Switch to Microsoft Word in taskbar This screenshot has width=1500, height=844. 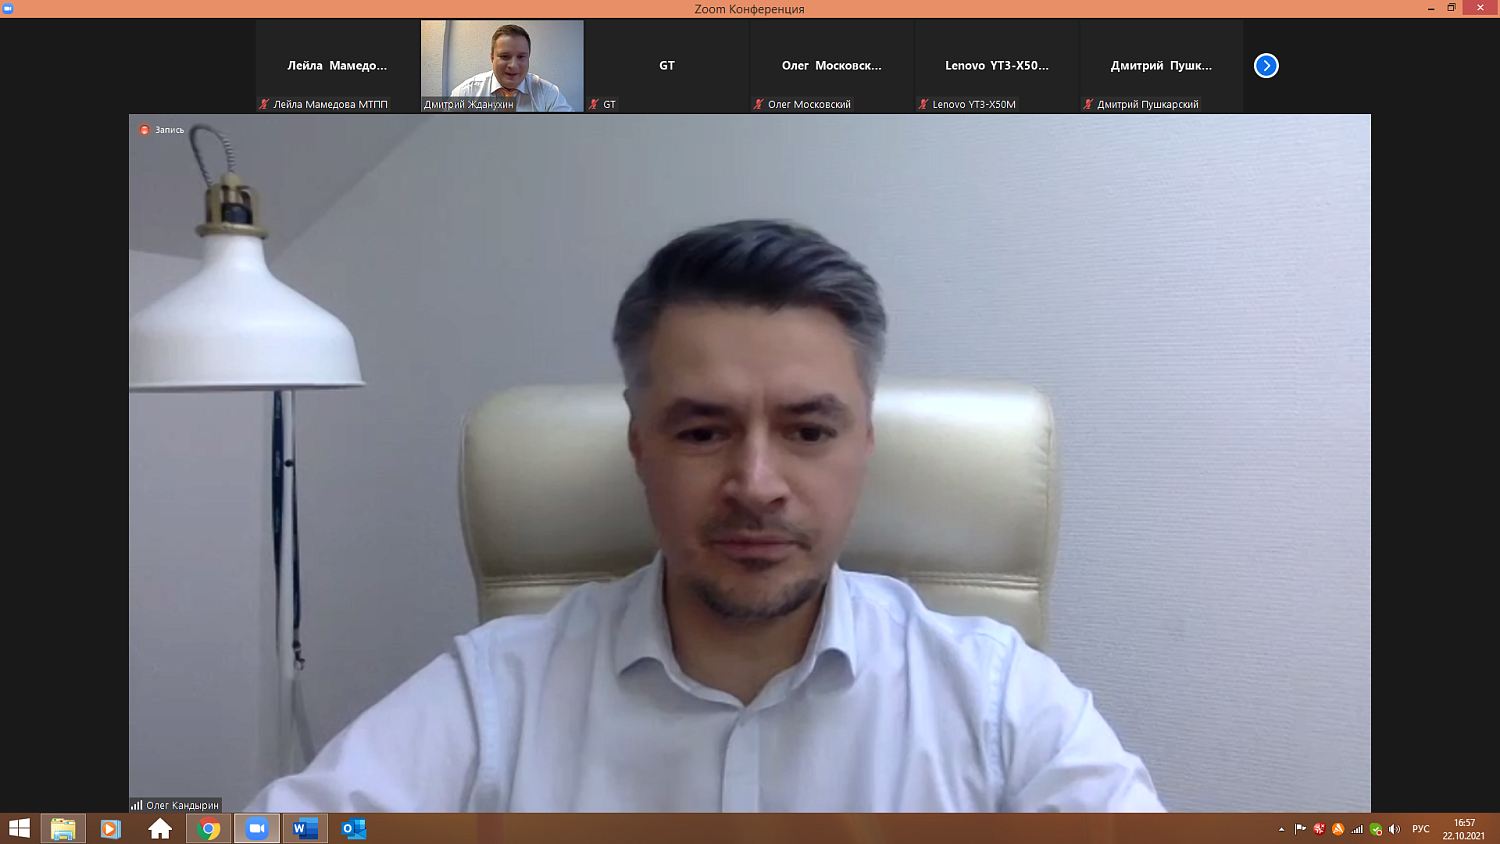pos(305,829)
